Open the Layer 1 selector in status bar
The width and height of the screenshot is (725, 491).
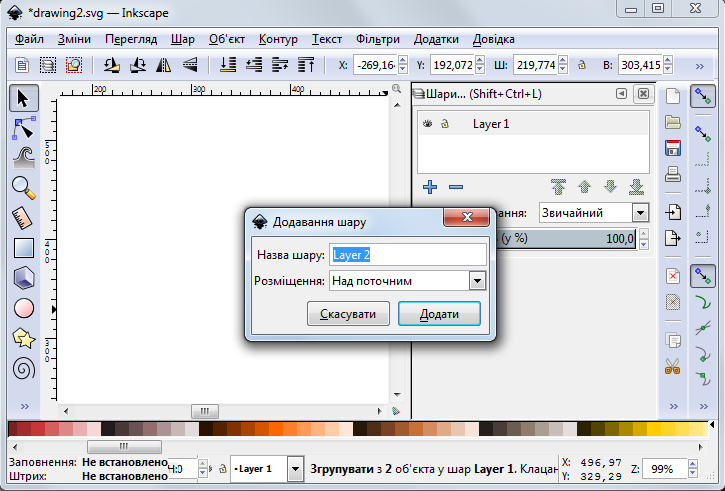tap(295, 468)
